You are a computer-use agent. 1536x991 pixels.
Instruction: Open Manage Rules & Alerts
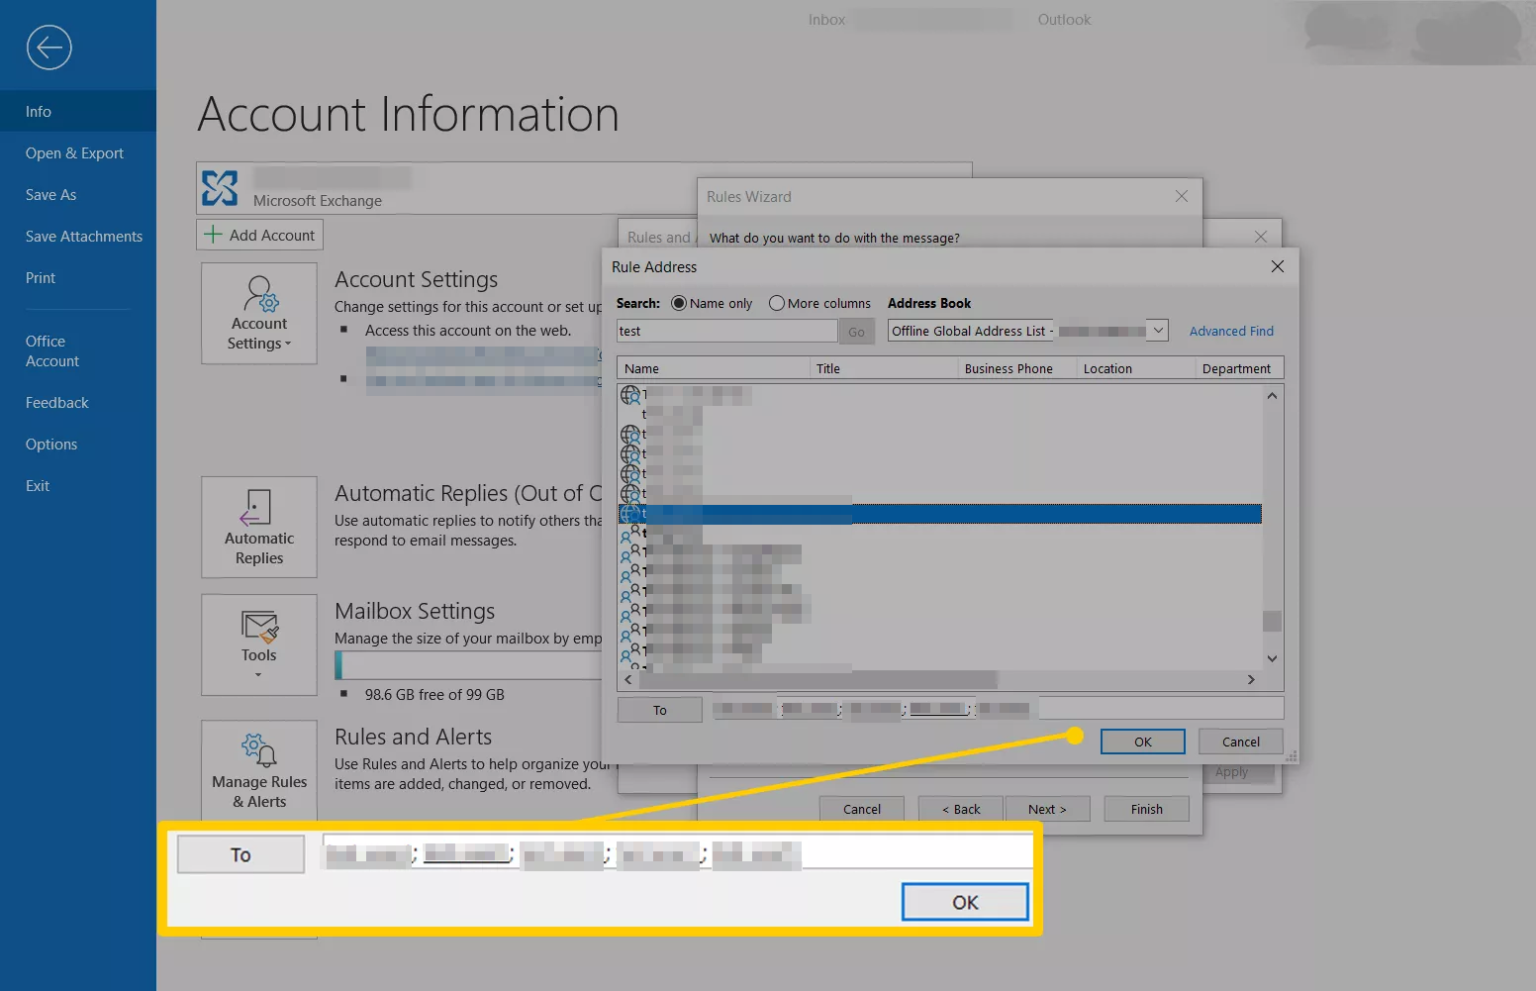pyautogui.click(x=259, y=770)
